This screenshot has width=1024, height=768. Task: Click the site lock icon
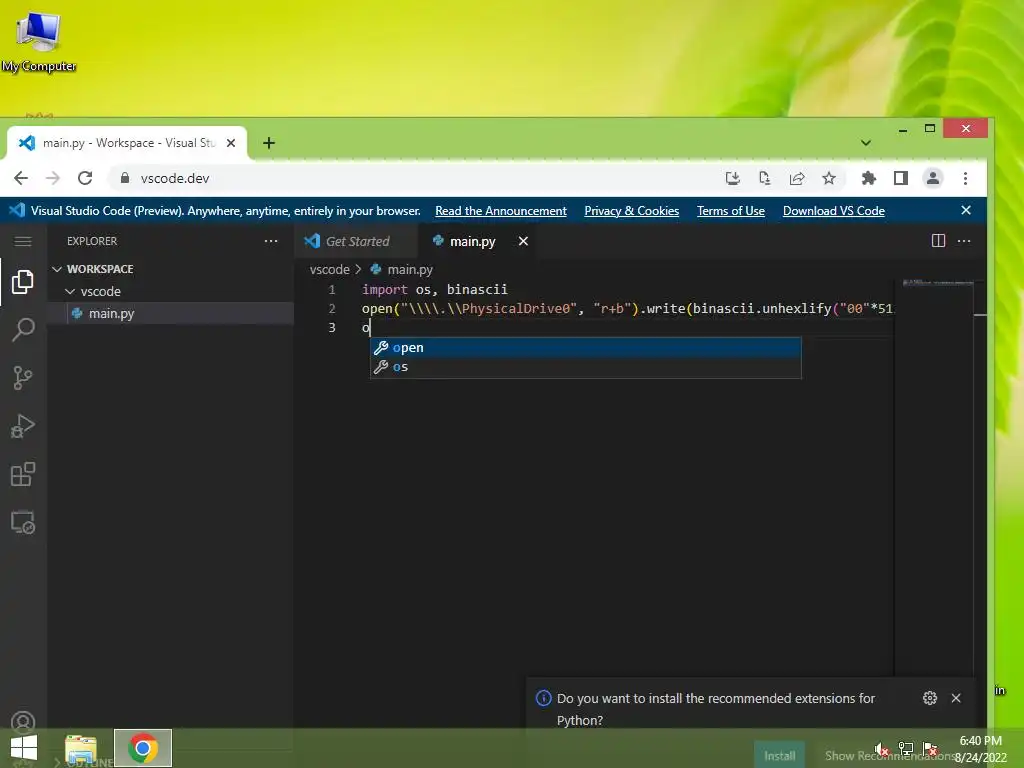pyautogui.click(x=125, y=178)
